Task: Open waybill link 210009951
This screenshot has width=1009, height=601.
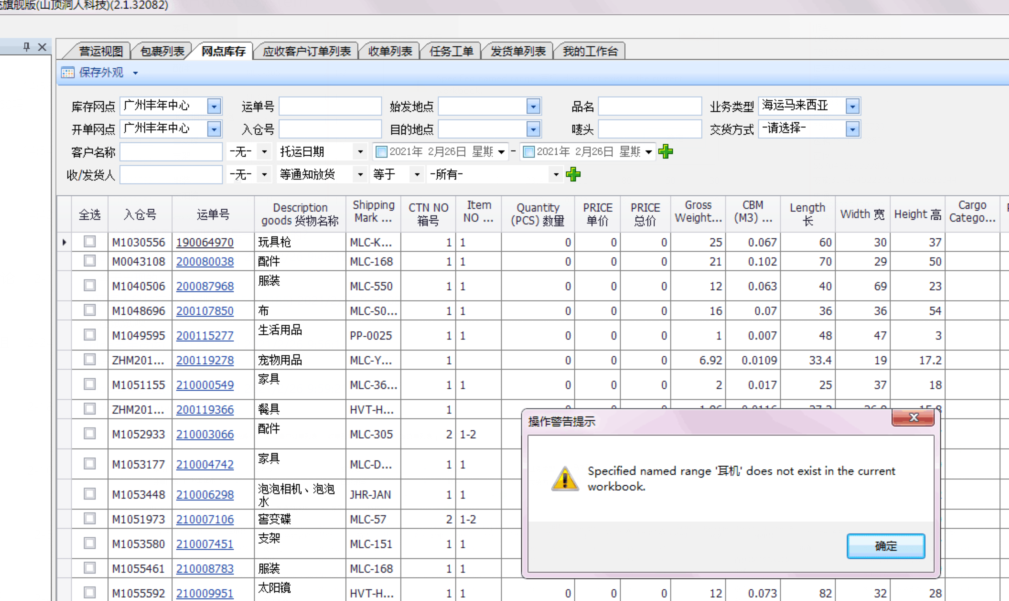Action: pyautogui.click(x=205, y=593)
